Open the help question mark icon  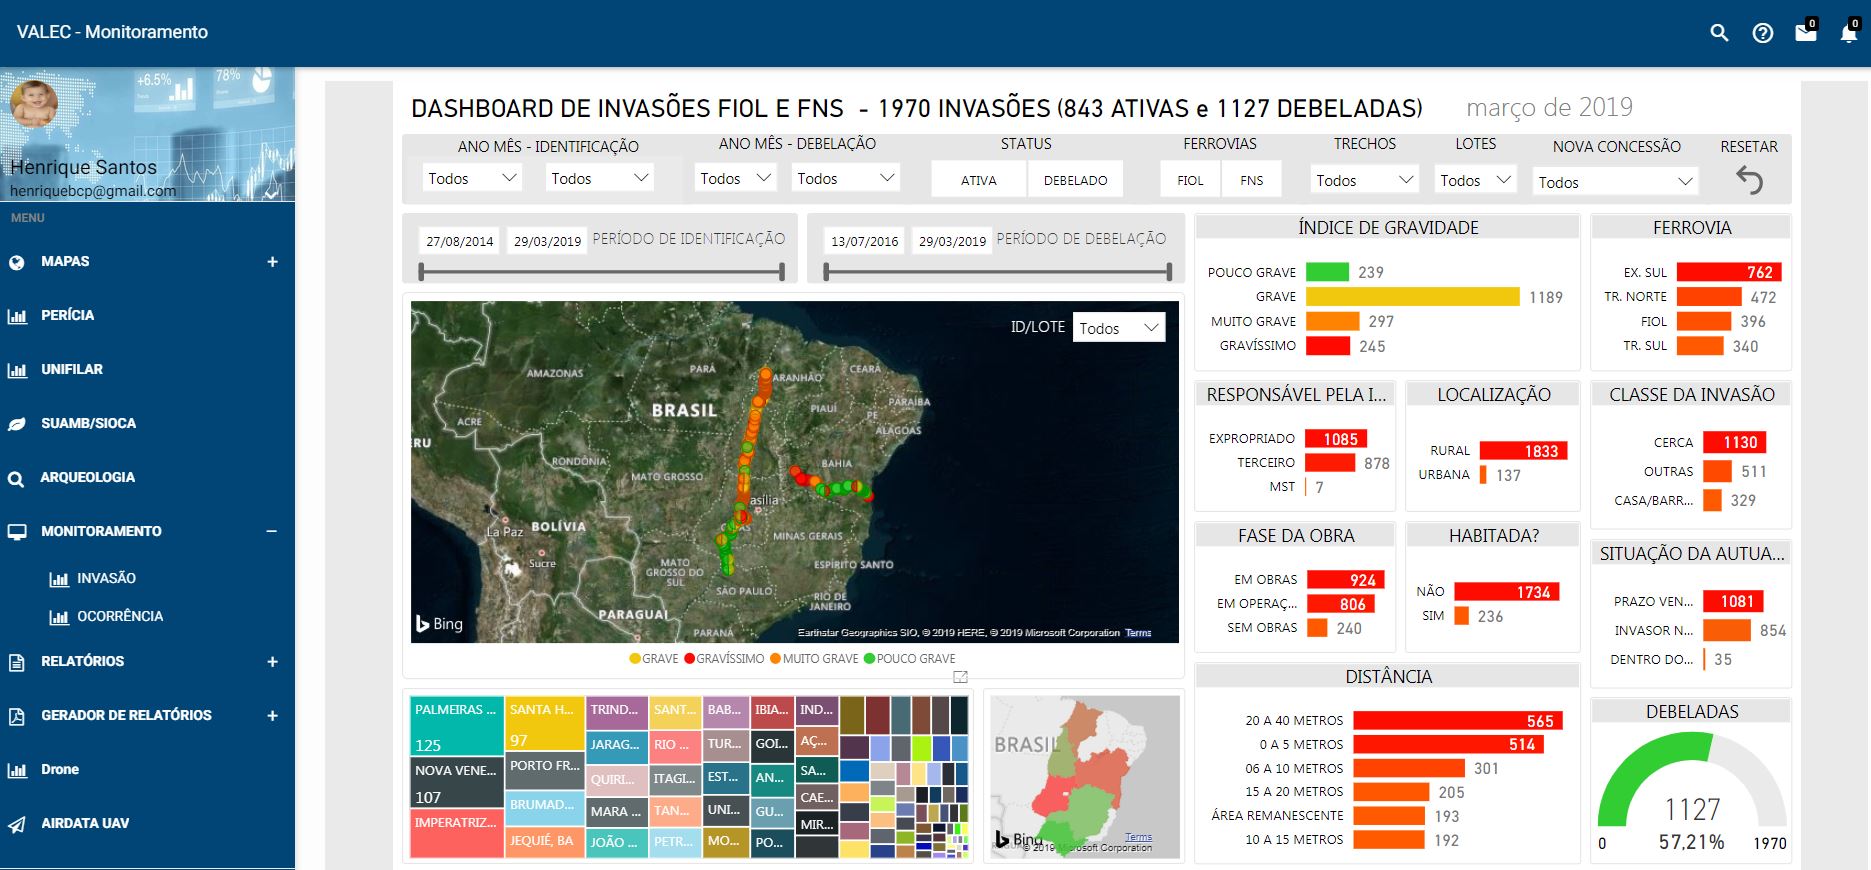pyautogui.click(x=1763, y=33)
